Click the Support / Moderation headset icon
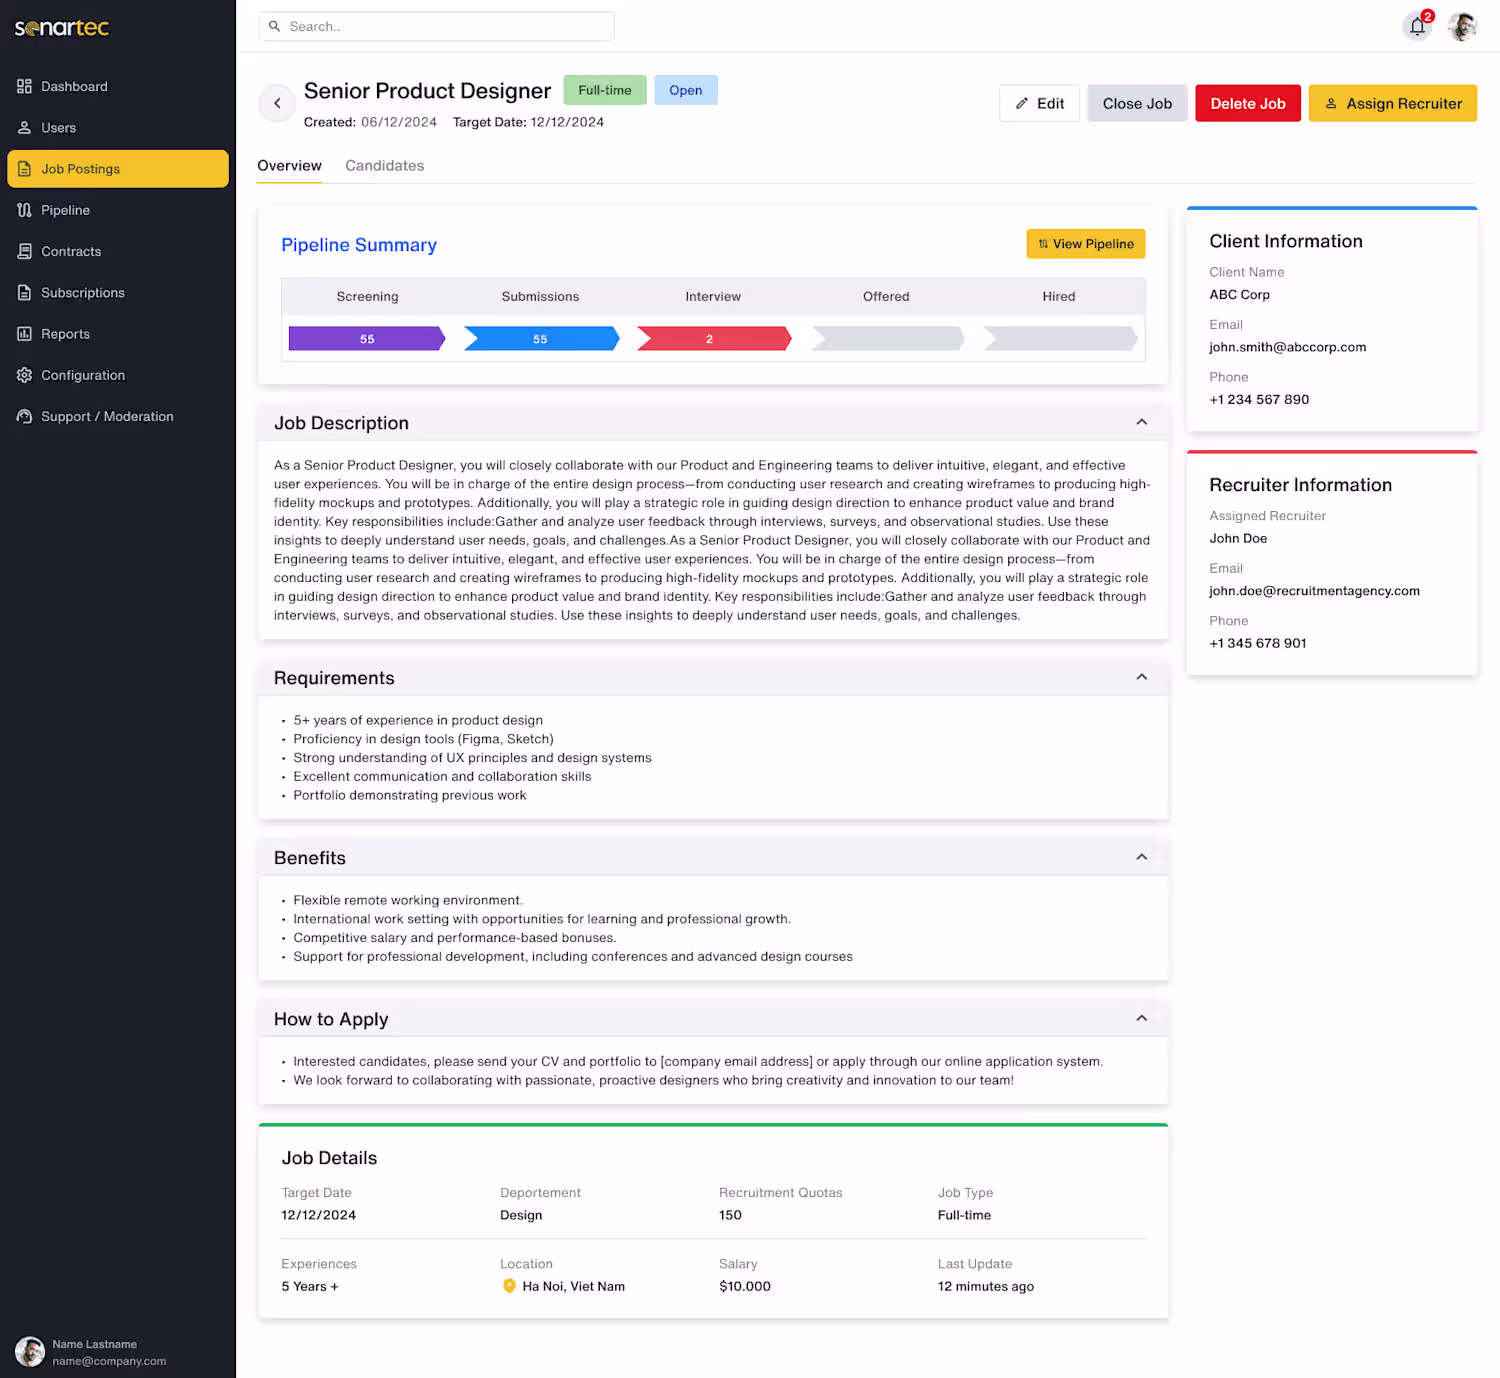The image size is (1500, 1378). [24, 416]
